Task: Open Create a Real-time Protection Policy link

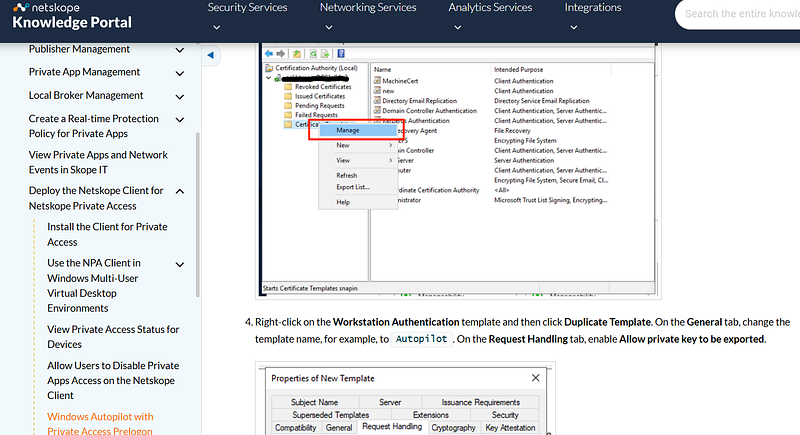Action: [93, 126]
